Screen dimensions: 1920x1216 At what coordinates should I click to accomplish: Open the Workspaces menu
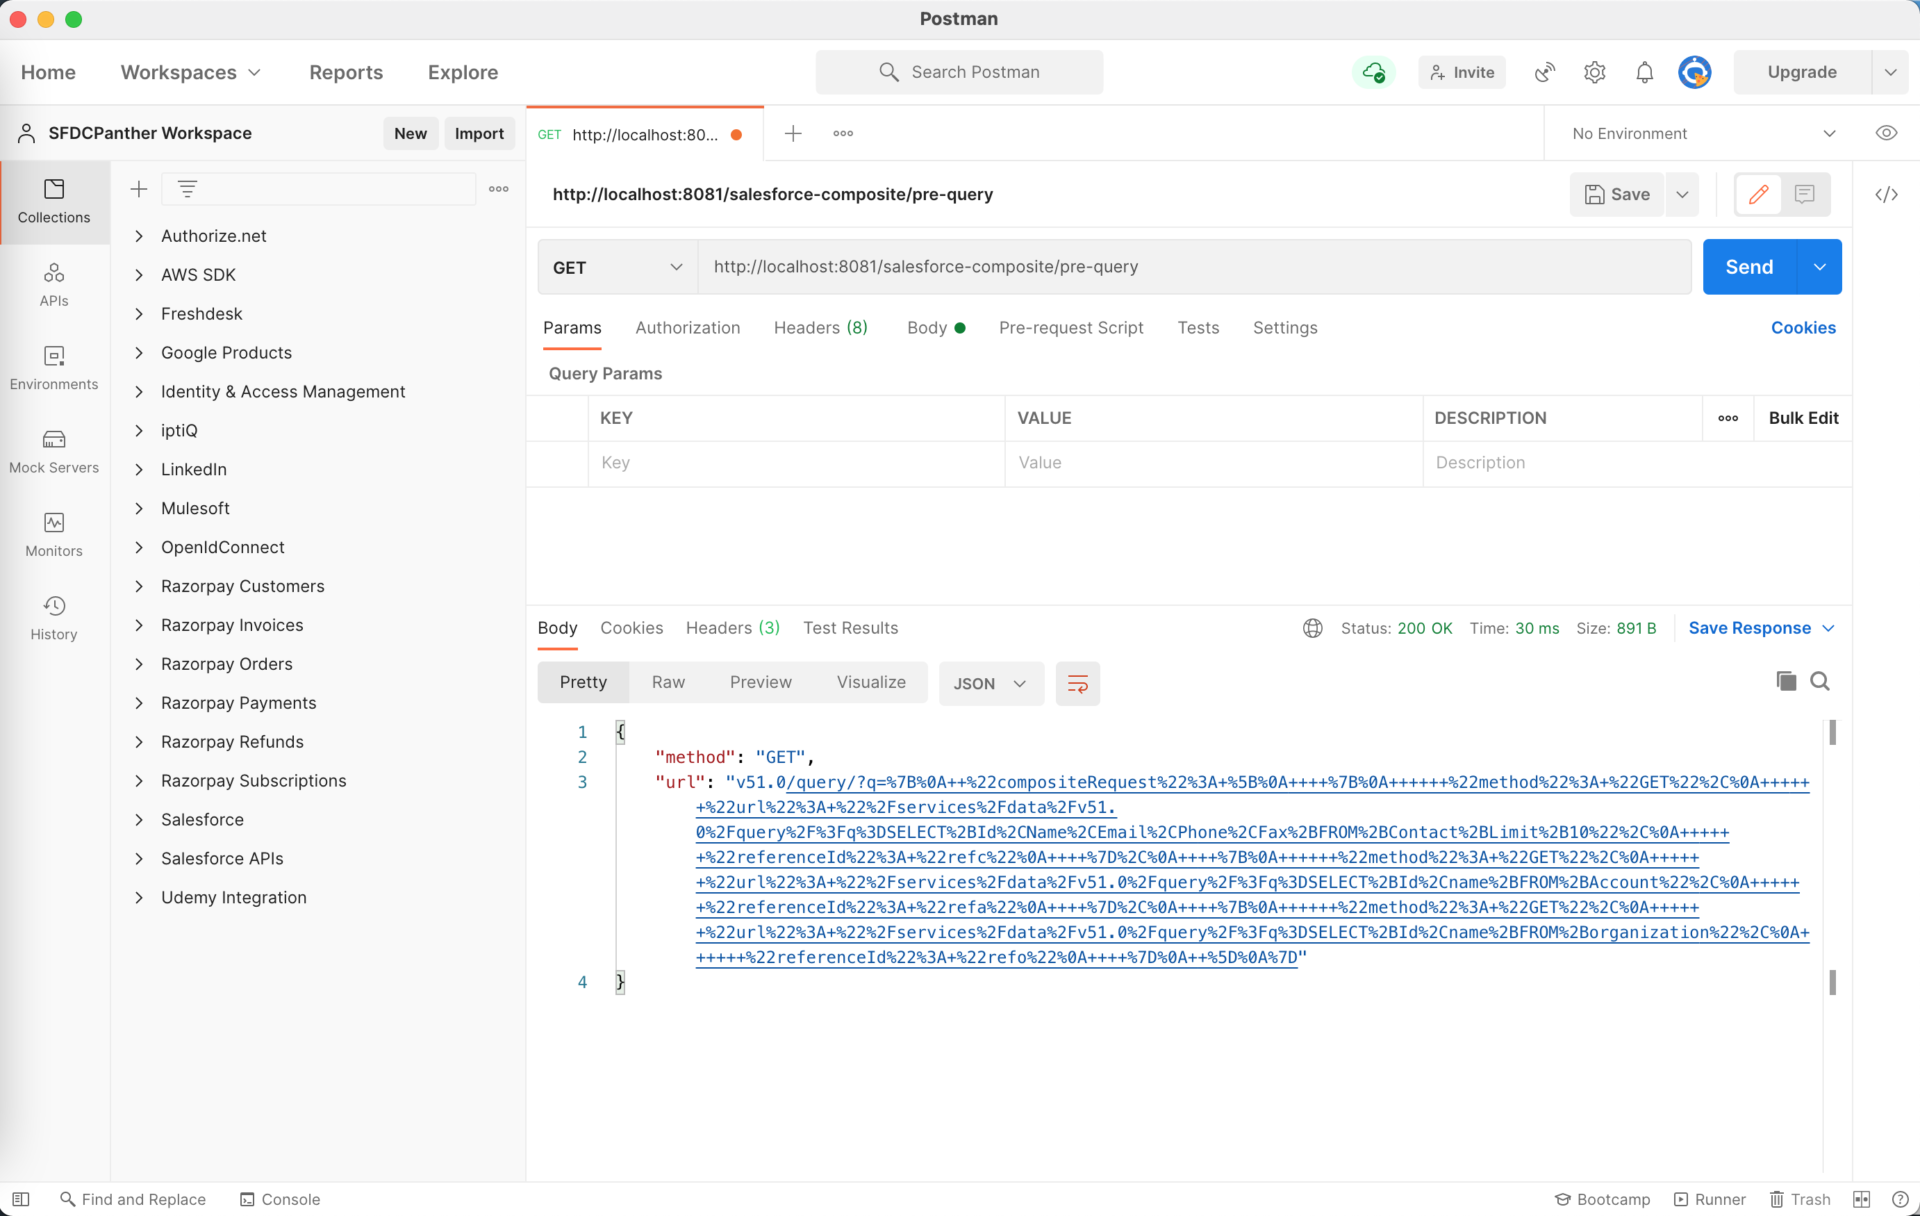[x=190, y=72]
